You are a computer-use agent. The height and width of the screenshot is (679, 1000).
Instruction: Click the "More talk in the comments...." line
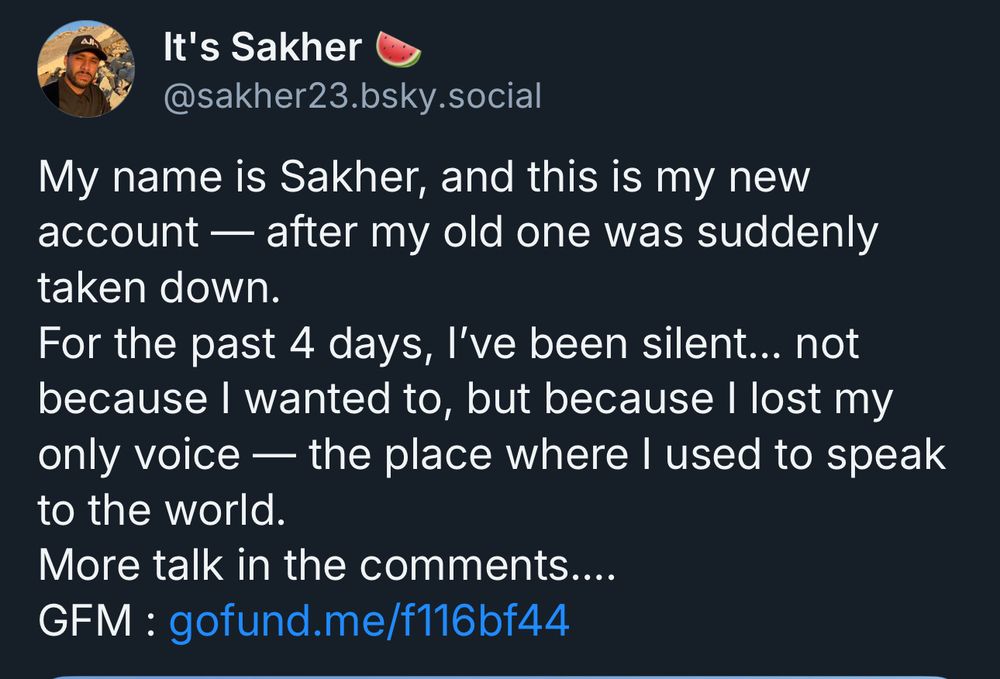pyautogui.click(x=327, y=566)
